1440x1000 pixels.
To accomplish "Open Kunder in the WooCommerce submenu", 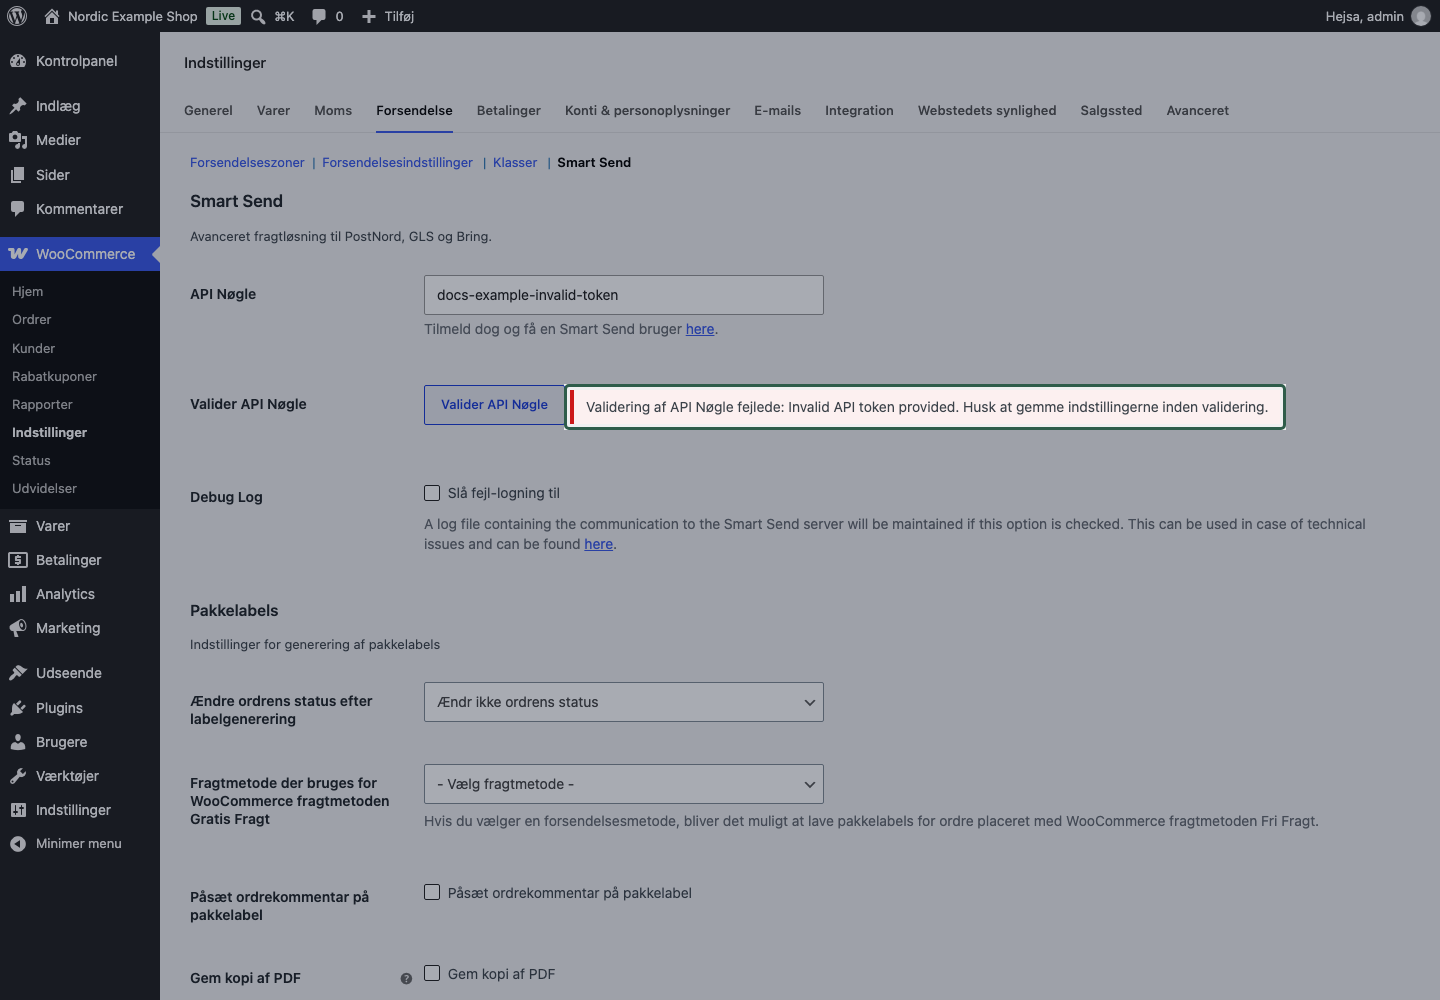I will tap(34, 348).
